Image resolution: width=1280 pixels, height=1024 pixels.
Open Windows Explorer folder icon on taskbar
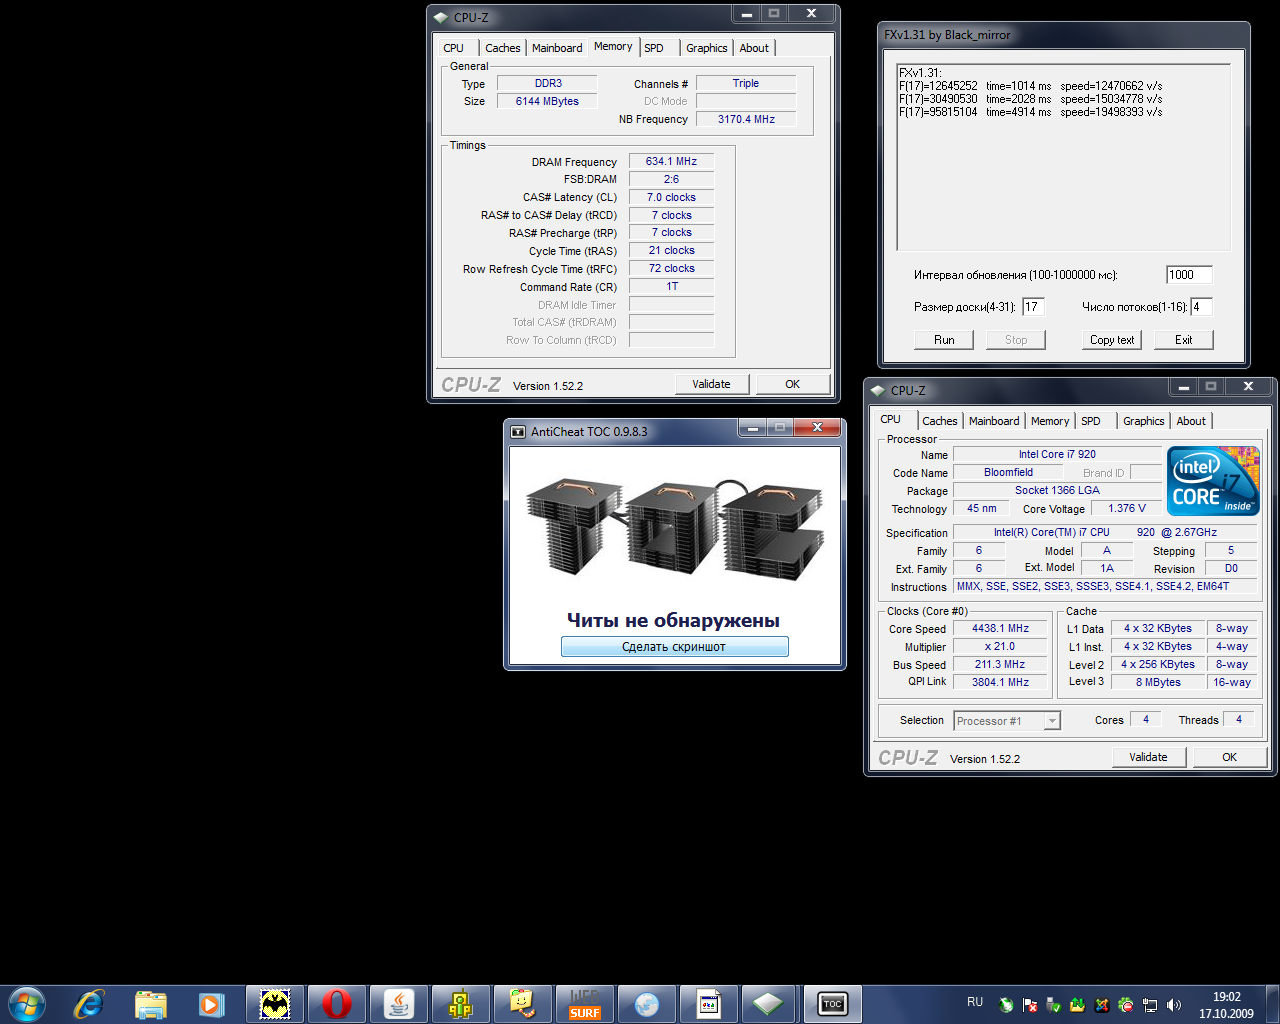click(151, 1003)
